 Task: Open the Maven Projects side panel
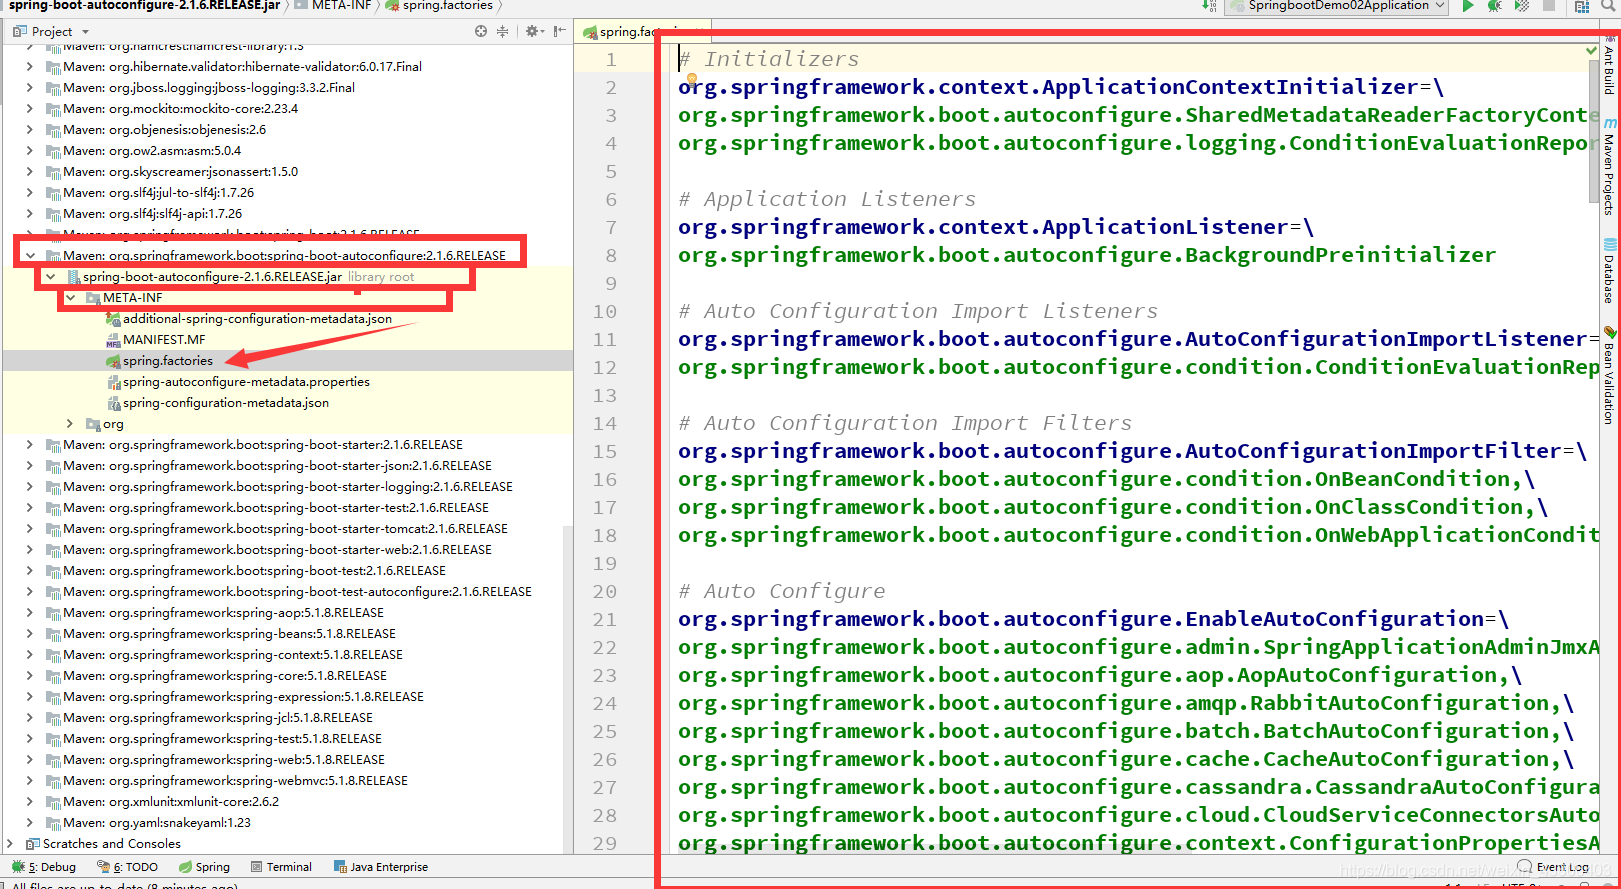1609,166
